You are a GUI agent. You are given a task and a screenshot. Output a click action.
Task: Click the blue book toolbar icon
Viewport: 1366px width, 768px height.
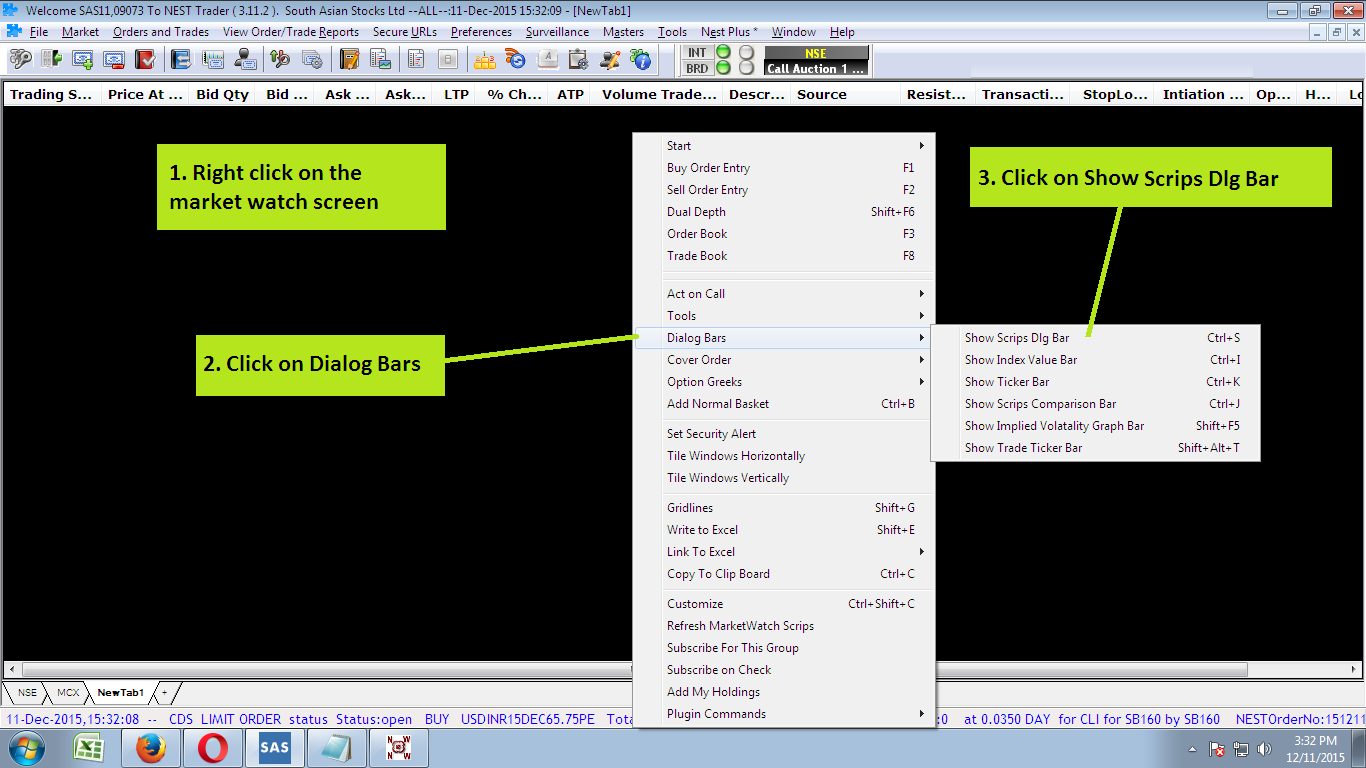[x=181, y=60]
